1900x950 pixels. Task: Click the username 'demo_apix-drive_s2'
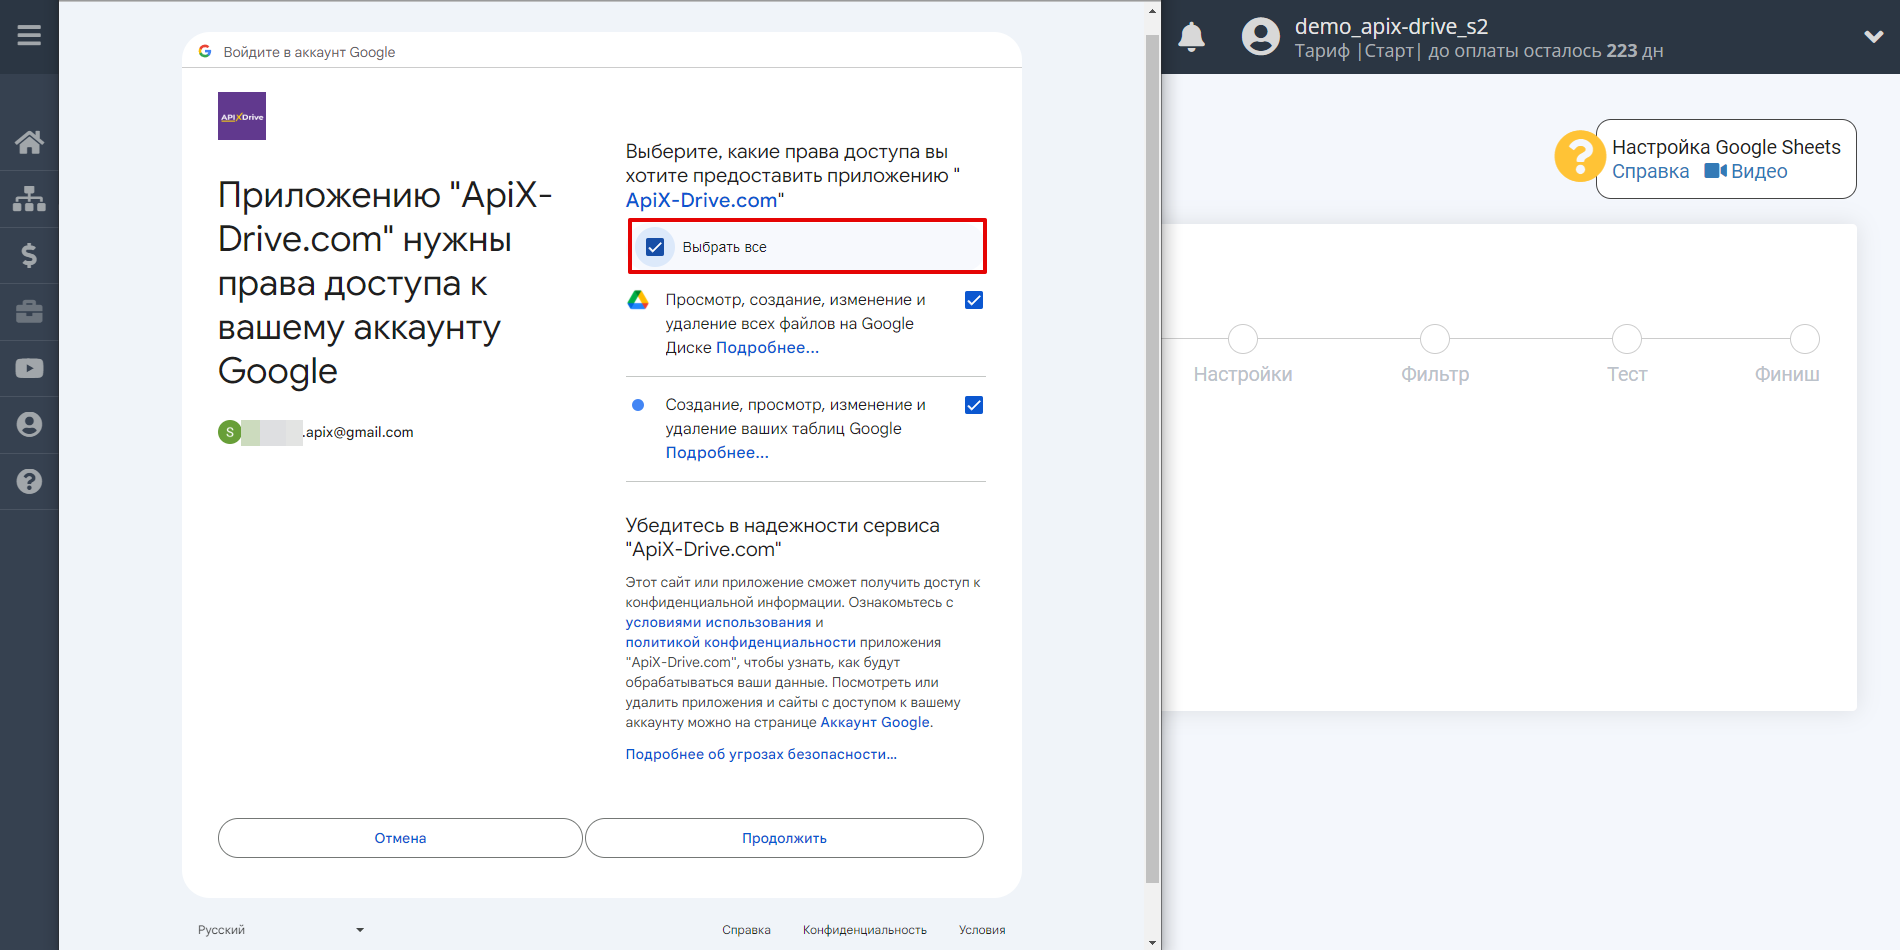coord(1391,26)
